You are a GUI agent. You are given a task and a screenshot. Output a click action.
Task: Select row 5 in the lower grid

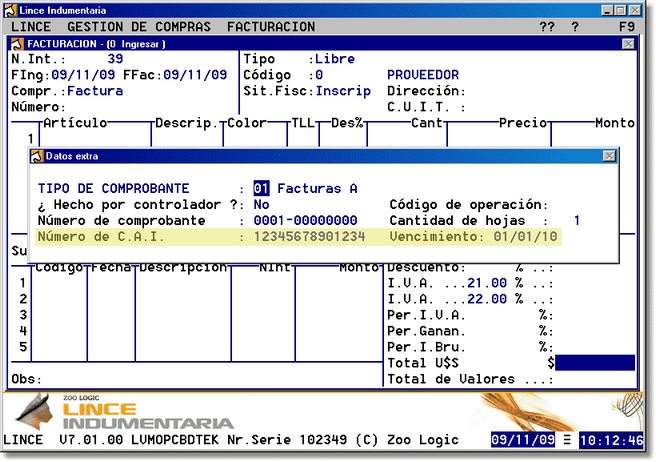(x=23, y=347)
